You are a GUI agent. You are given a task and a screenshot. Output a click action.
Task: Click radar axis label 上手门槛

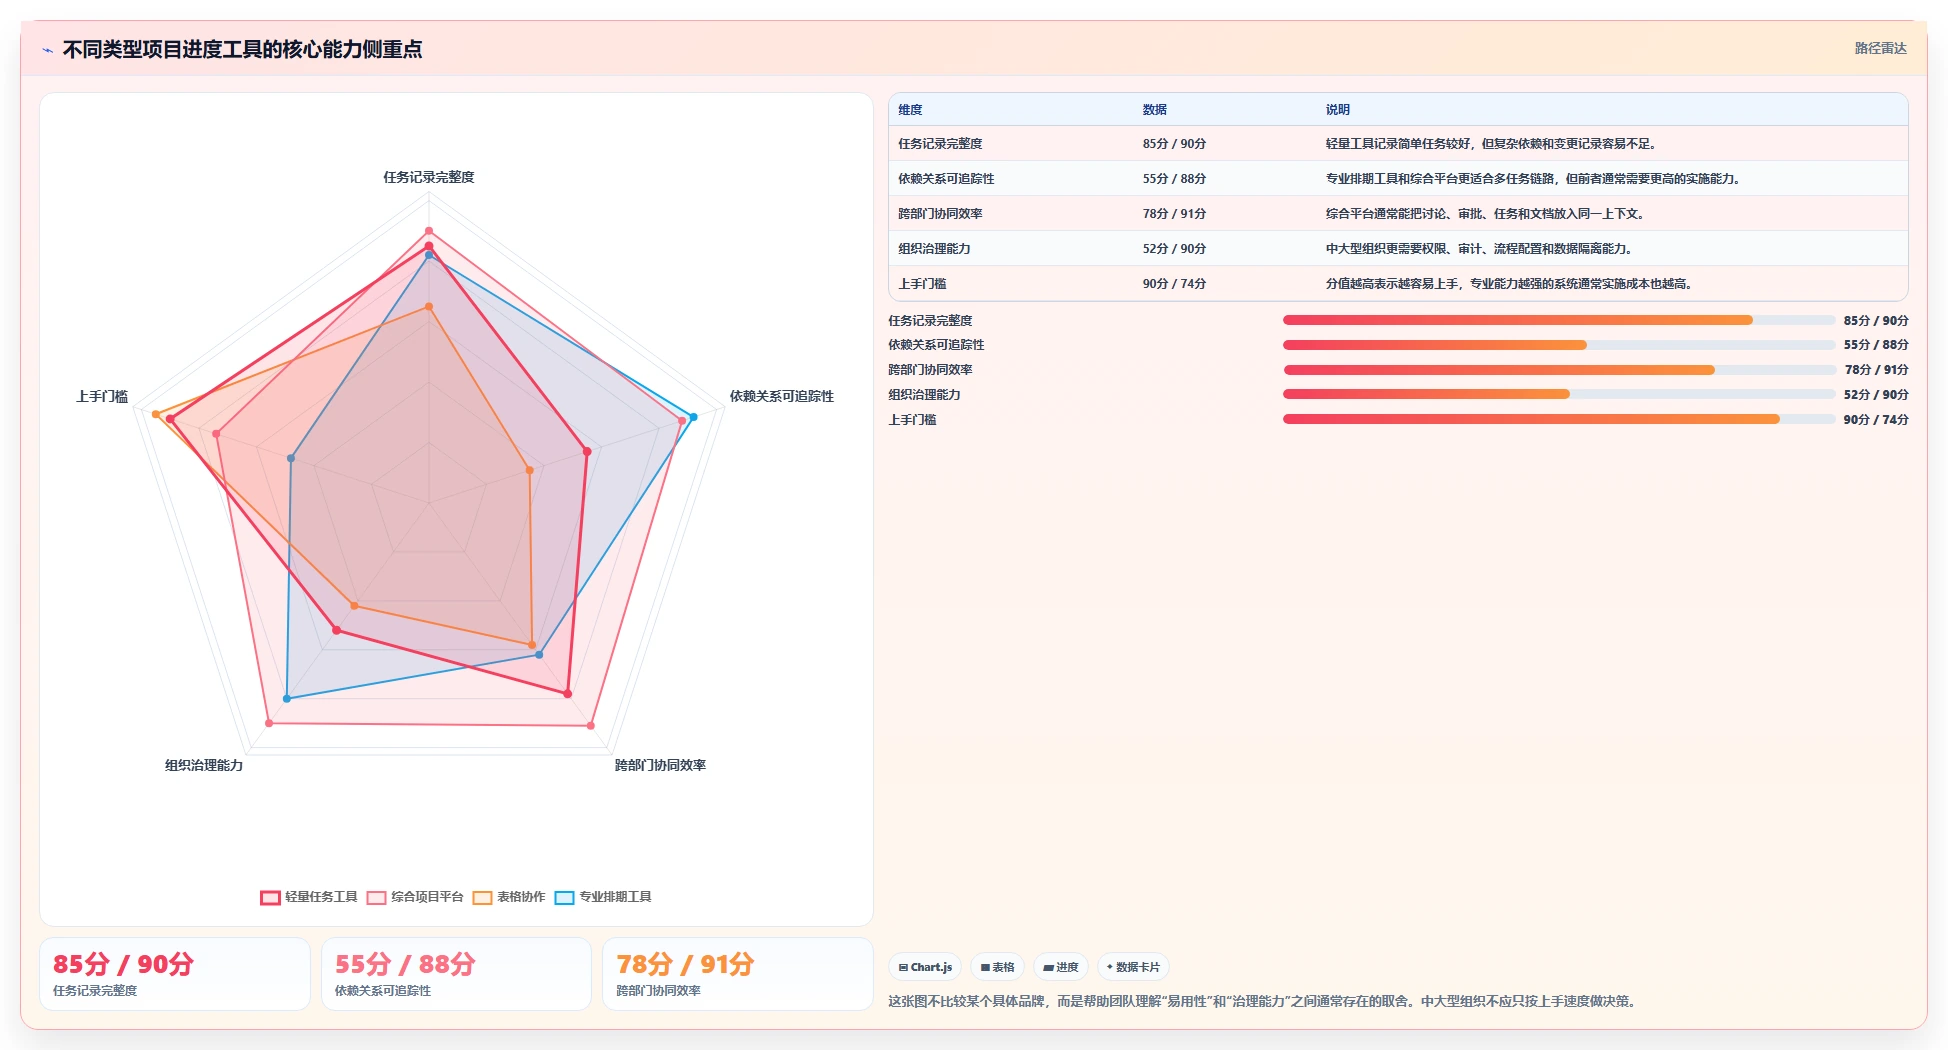click(x=102, y=396)
